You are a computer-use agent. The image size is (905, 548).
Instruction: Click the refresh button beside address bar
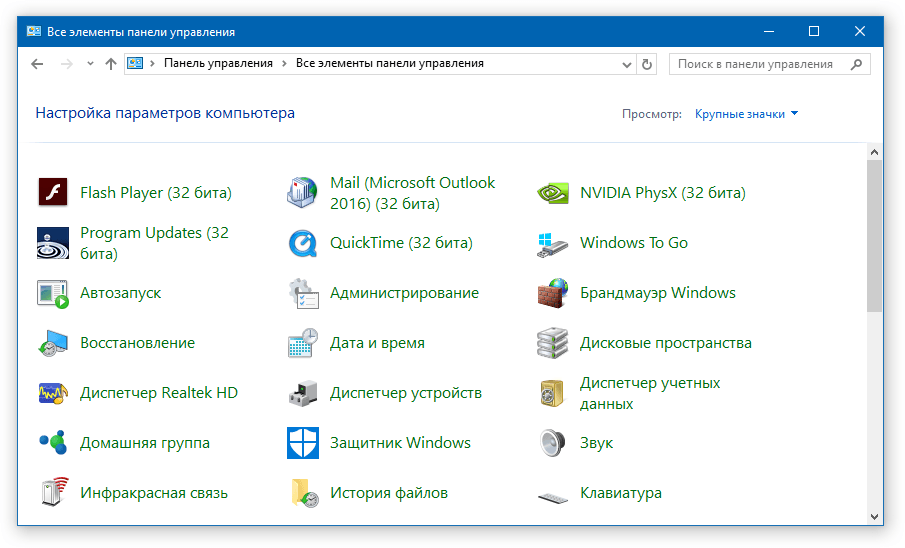click(646, 64)
